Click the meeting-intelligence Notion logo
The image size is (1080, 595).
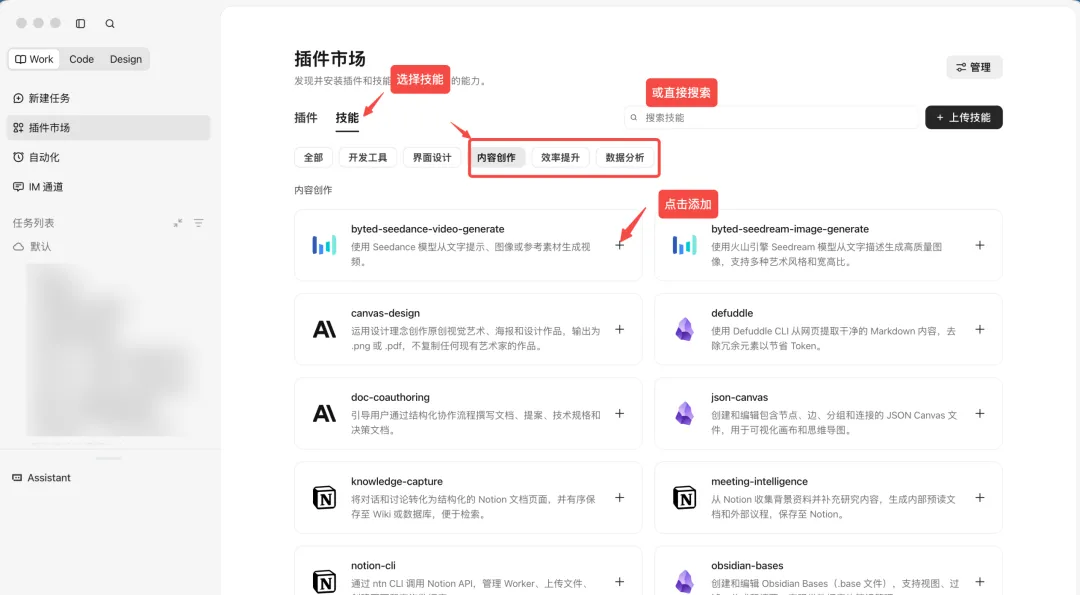[685, 497]
